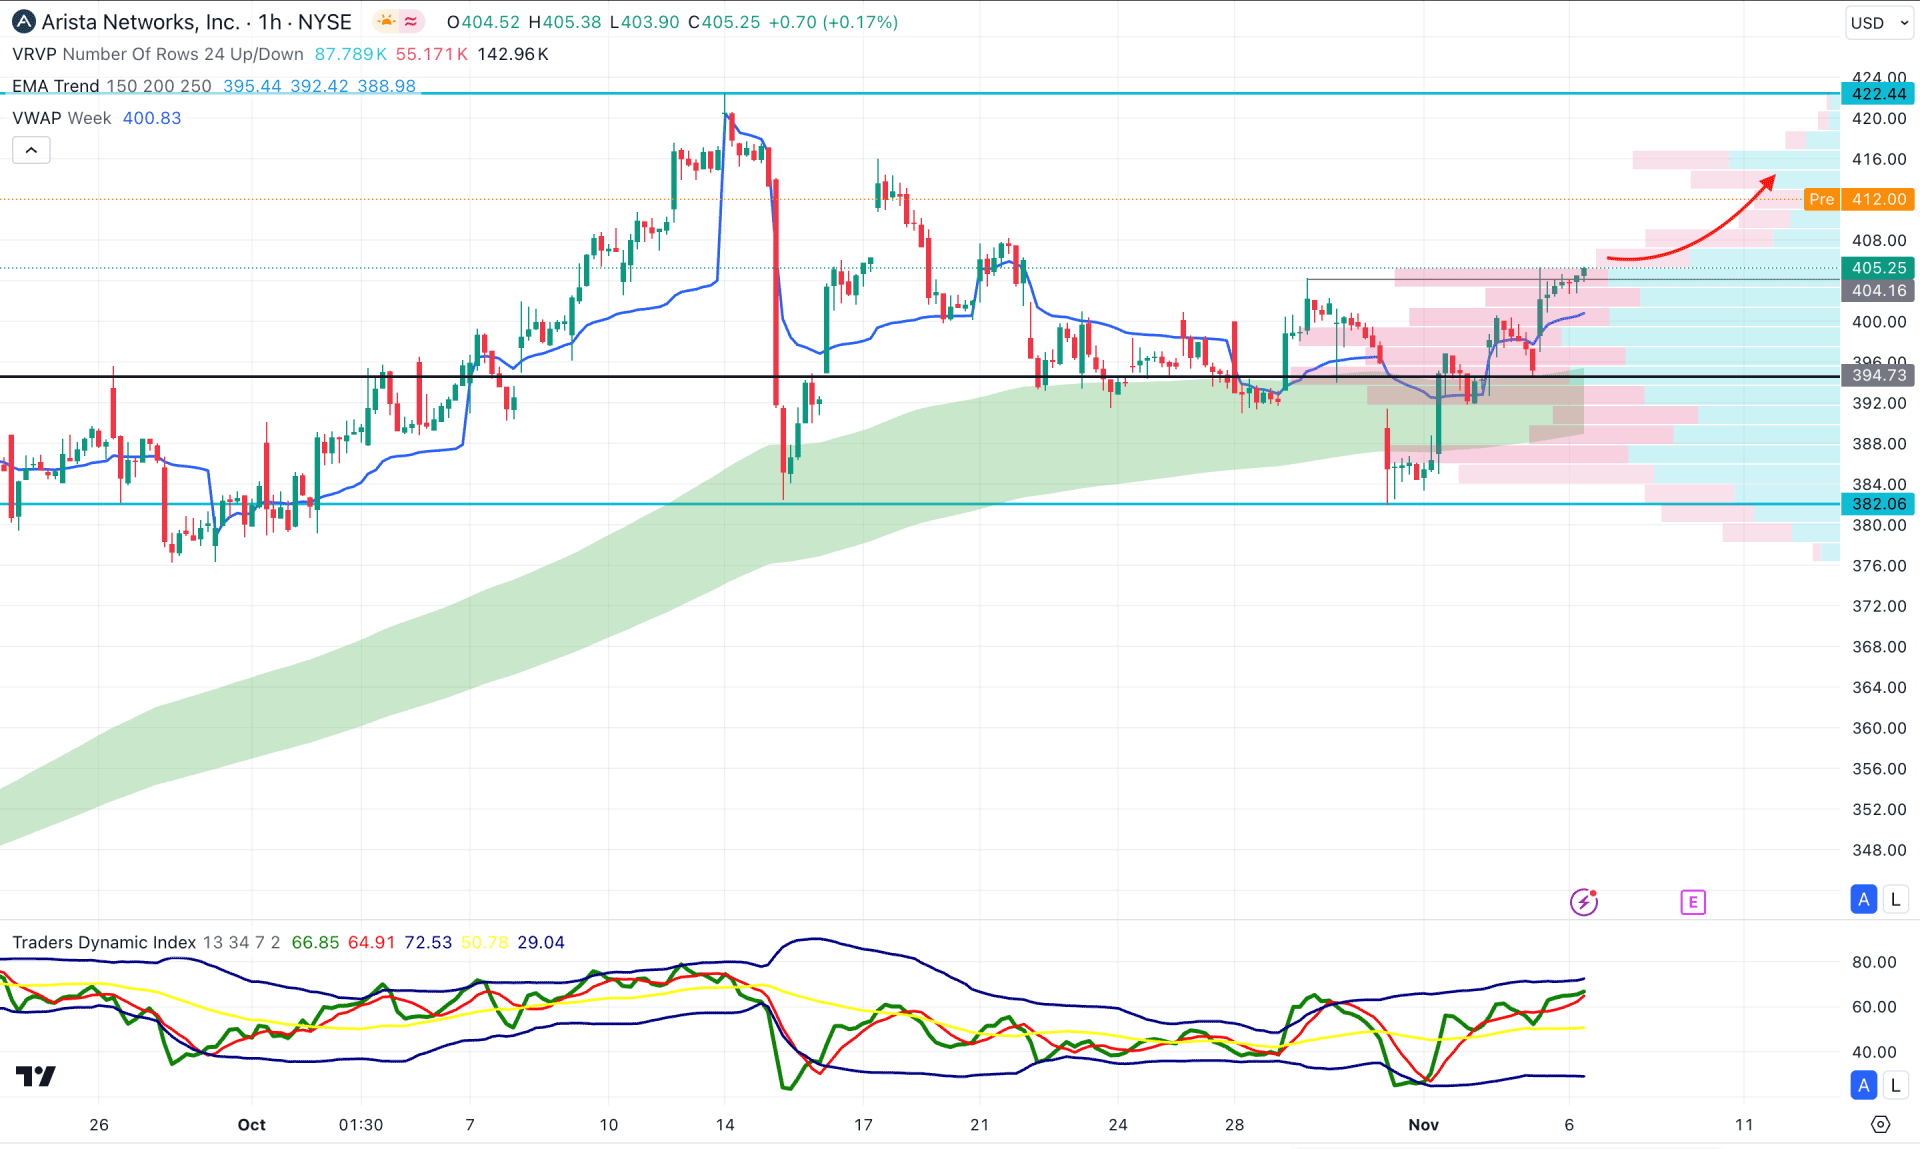The image size is (1920, 1149).
Task: Click the earnings E marker icon
Action: tap(1693, 902)
